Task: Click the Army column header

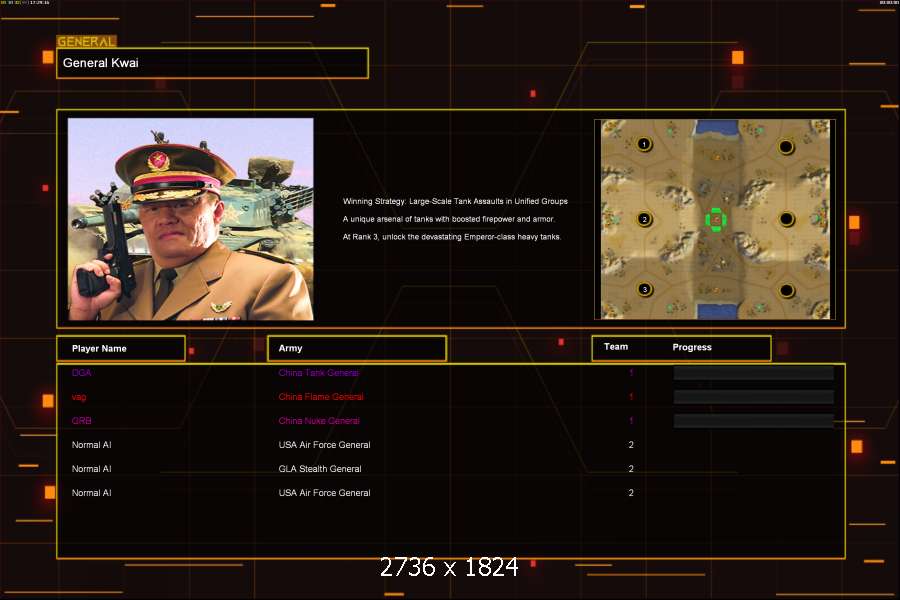Action: [357, 349]
